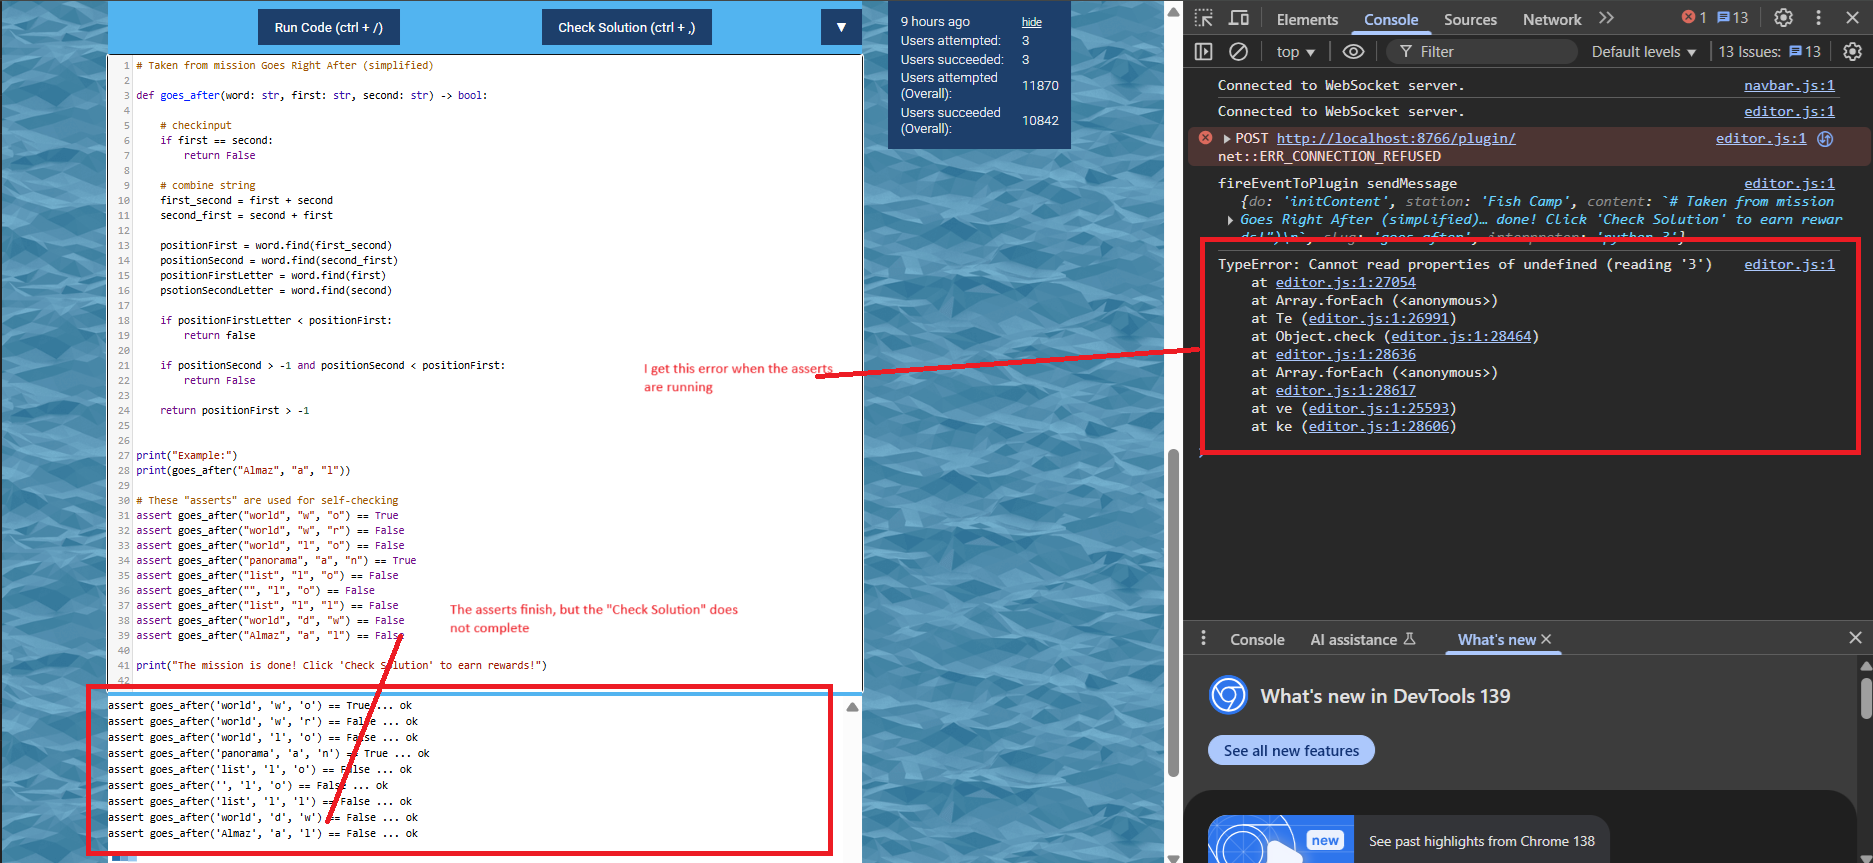Open the DevTools settings gear
Viewport: 1873px width, 863px height.
coord(1783,18)
